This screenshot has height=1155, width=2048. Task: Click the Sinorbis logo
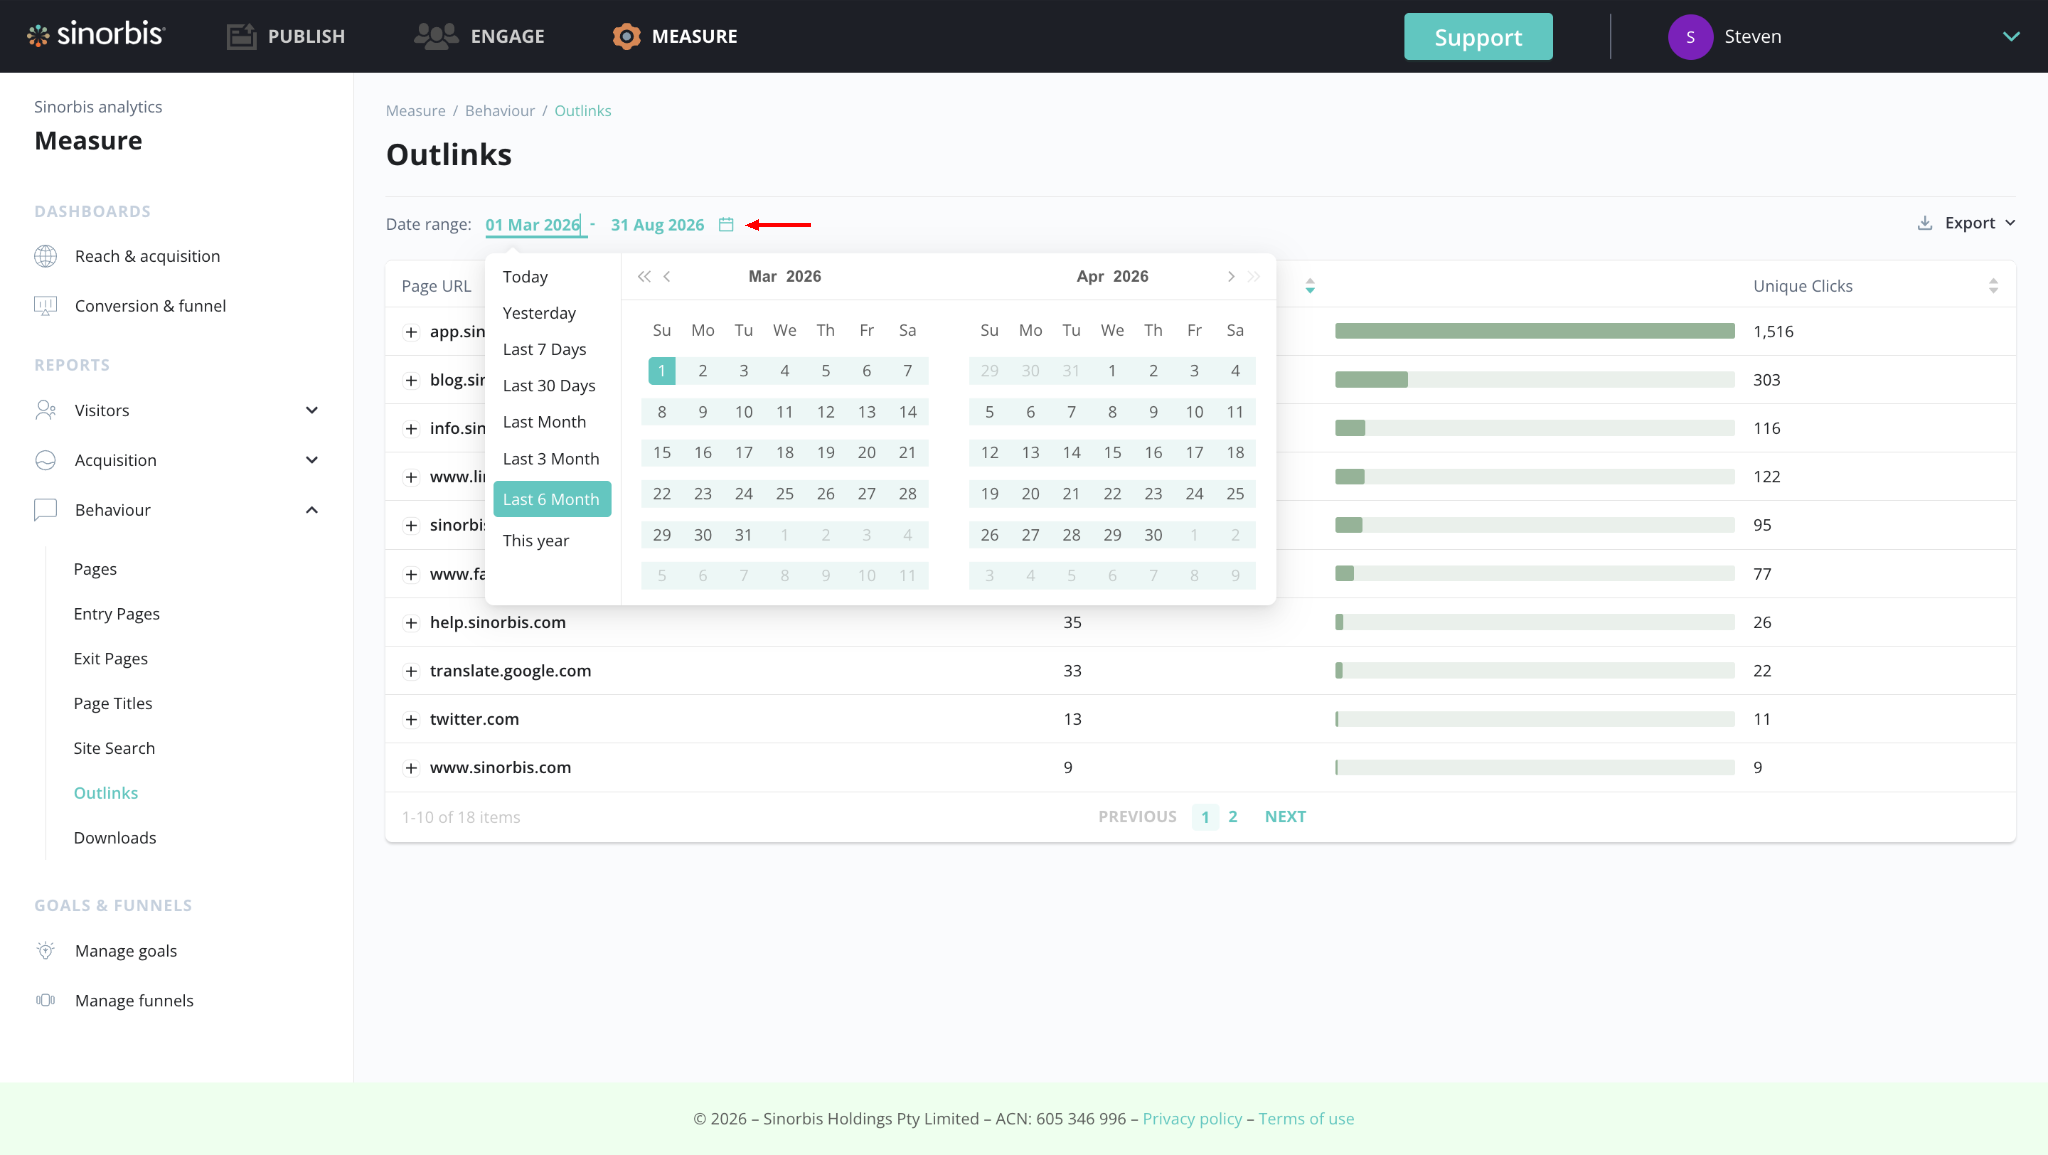(96, 35)
